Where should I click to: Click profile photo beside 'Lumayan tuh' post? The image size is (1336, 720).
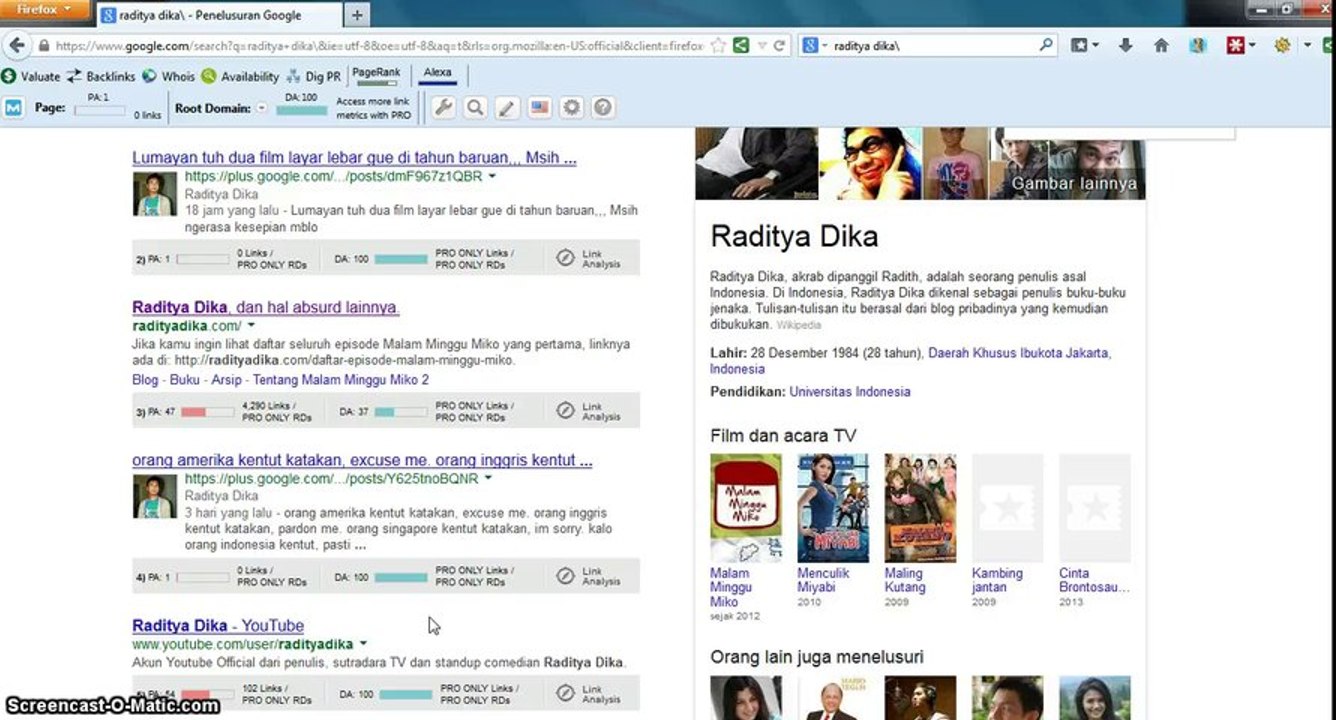click(x=154, y=194)
